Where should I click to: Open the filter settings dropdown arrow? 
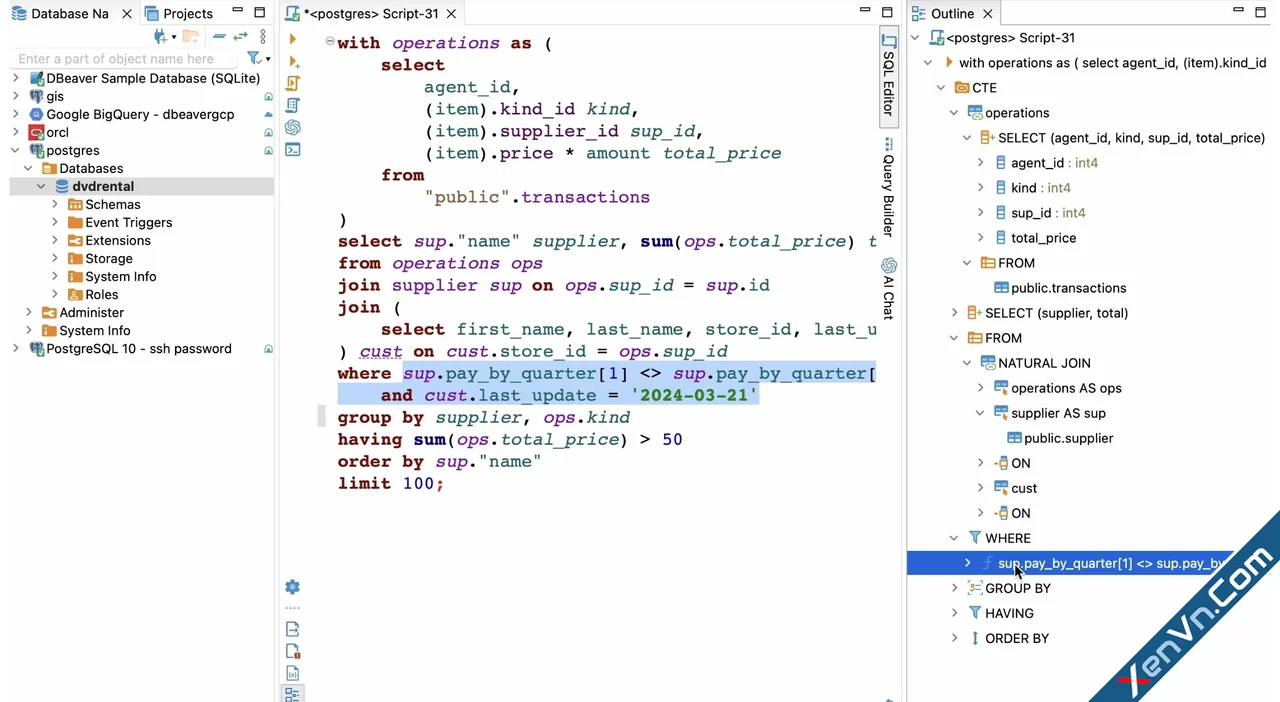tap(267, 60)
